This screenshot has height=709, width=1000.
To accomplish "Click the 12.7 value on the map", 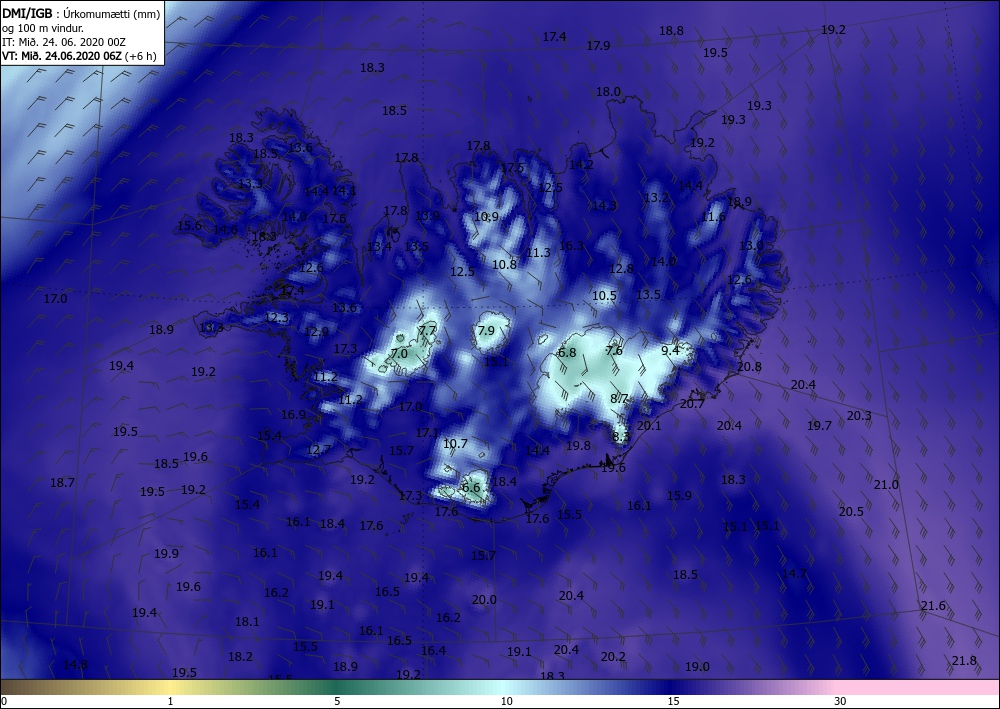I will [318, 450].
